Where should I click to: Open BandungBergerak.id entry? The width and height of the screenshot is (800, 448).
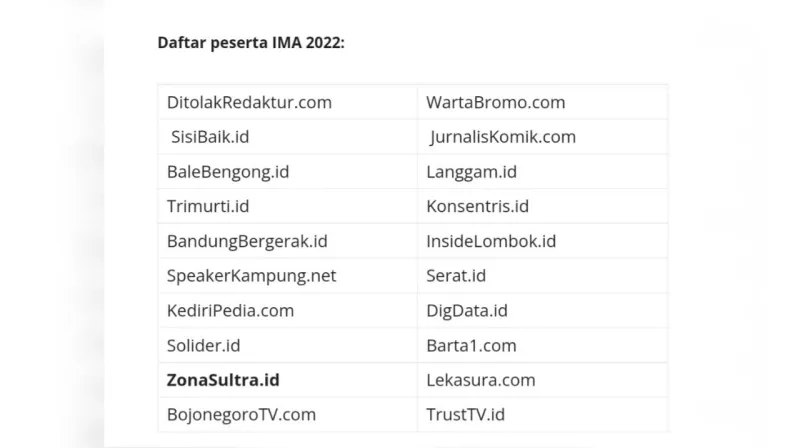coord(247,241)
